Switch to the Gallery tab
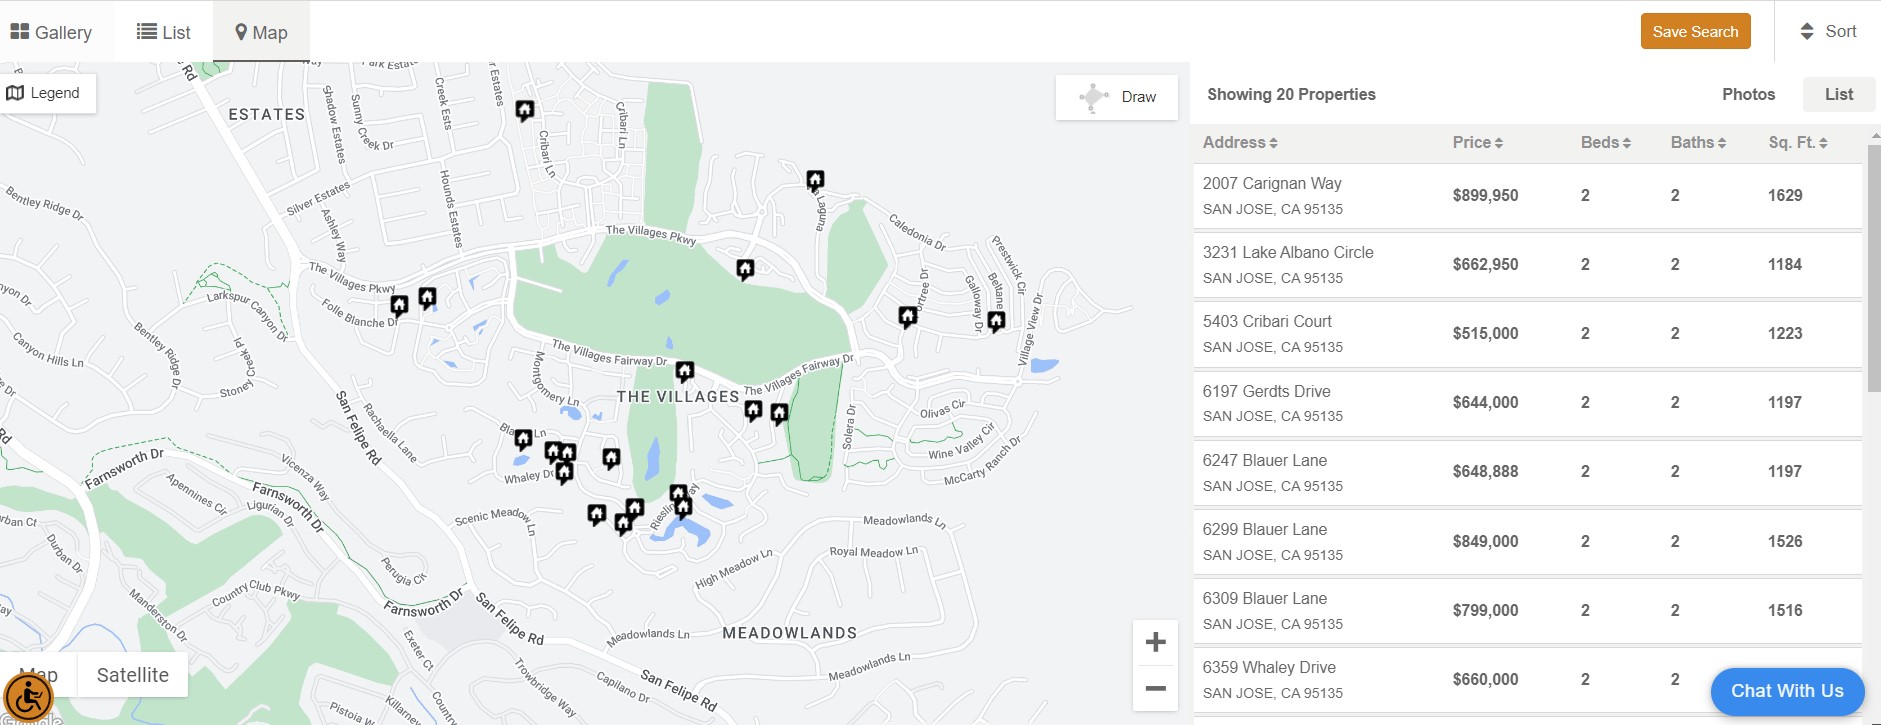The width and height of the screenshot is (1881, 725). [x=52, y=32]
